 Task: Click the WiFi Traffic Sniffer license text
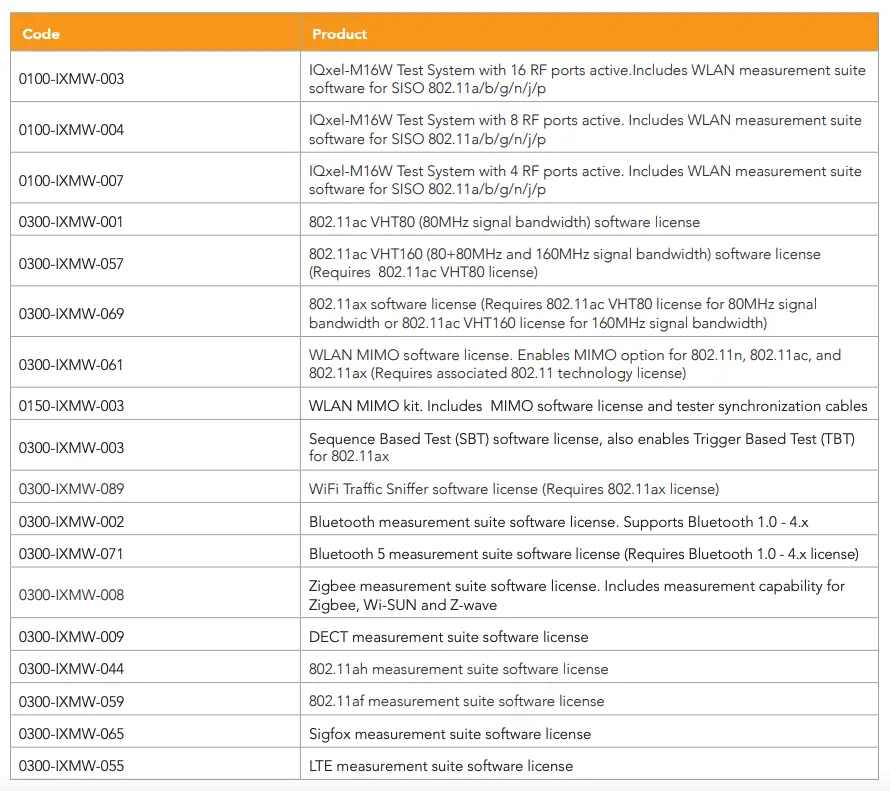pyautogui.click(x=514, y=489)
